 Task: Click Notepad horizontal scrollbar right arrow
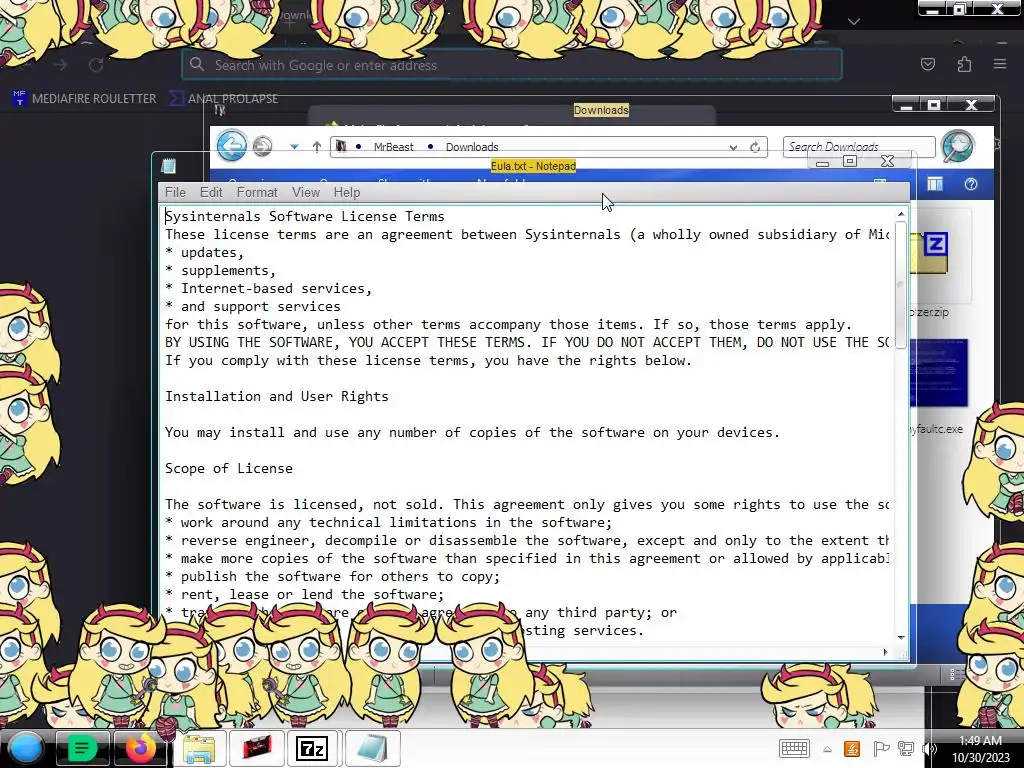click(886, 652)
